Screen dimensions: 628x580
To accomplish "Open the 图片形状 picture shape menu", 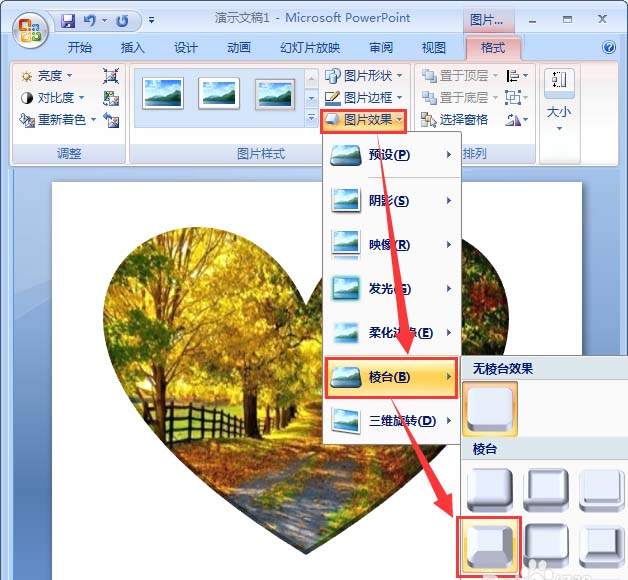I will pyautogui.click(x=363, y=76).
